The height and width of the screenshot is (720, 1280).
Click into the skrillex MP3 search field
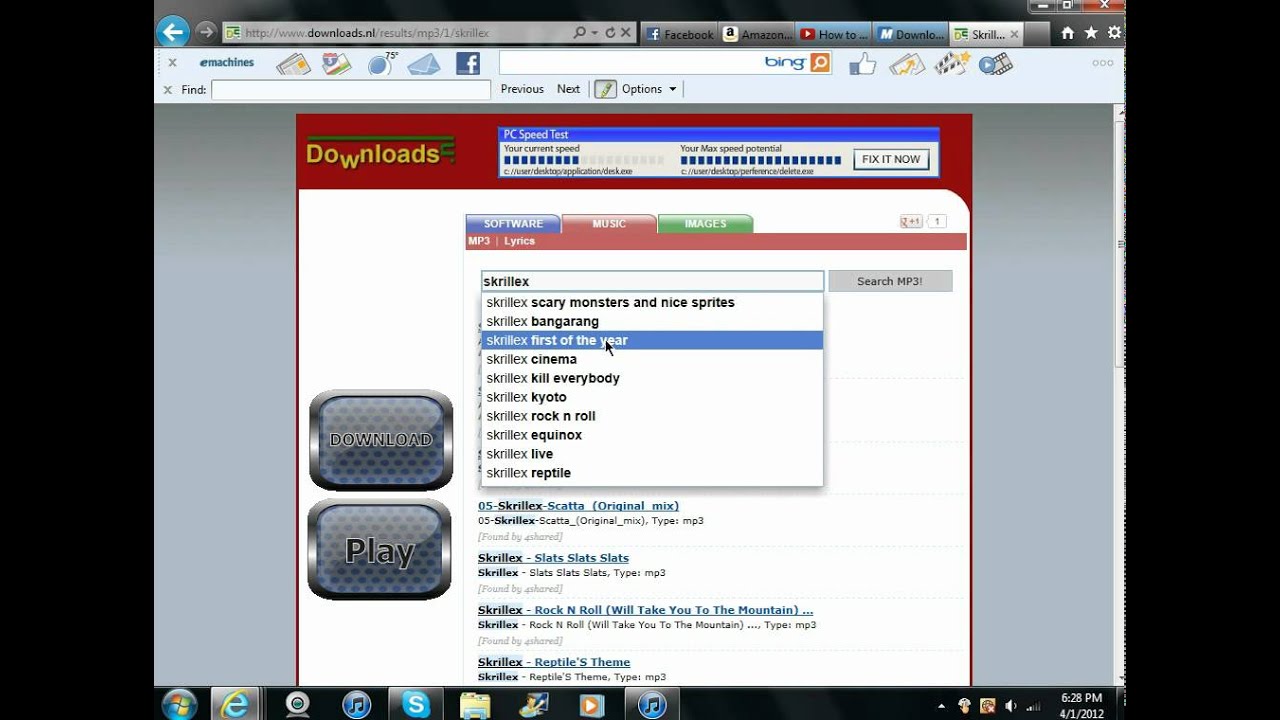click(652, 281)
